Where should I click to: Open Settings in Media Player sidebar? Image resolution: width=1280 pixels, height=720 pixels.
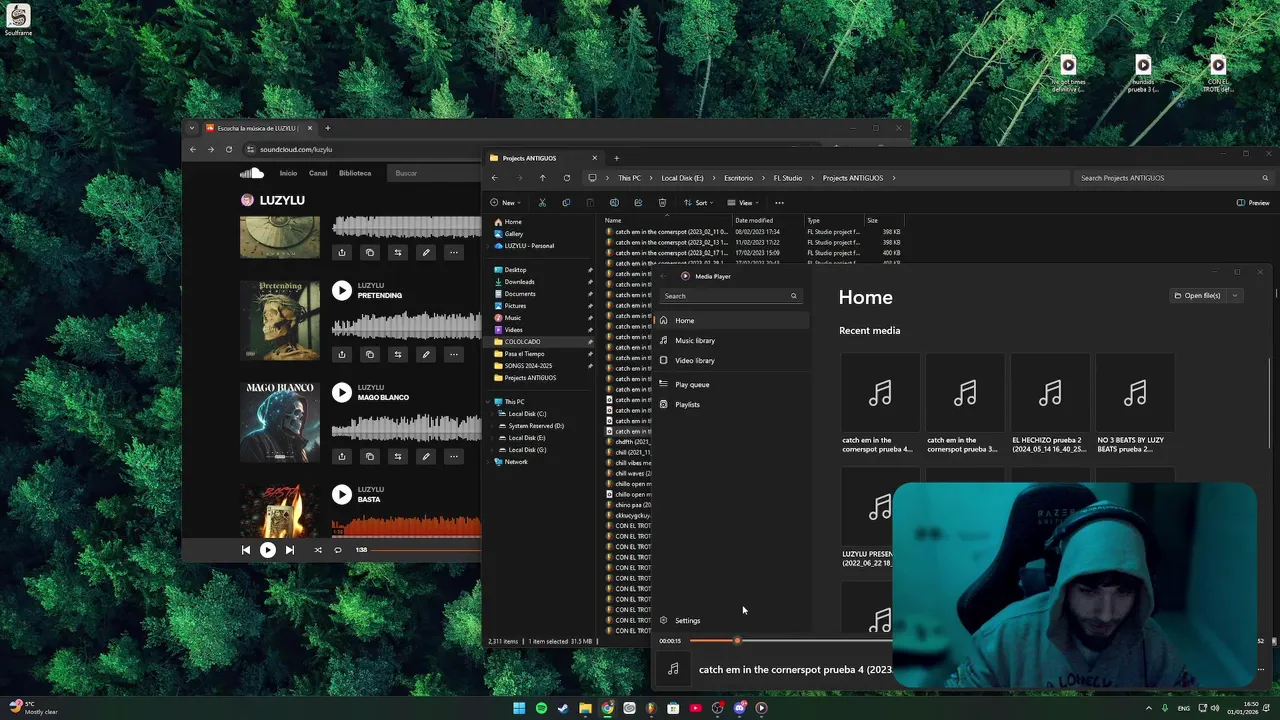point(730,621)
